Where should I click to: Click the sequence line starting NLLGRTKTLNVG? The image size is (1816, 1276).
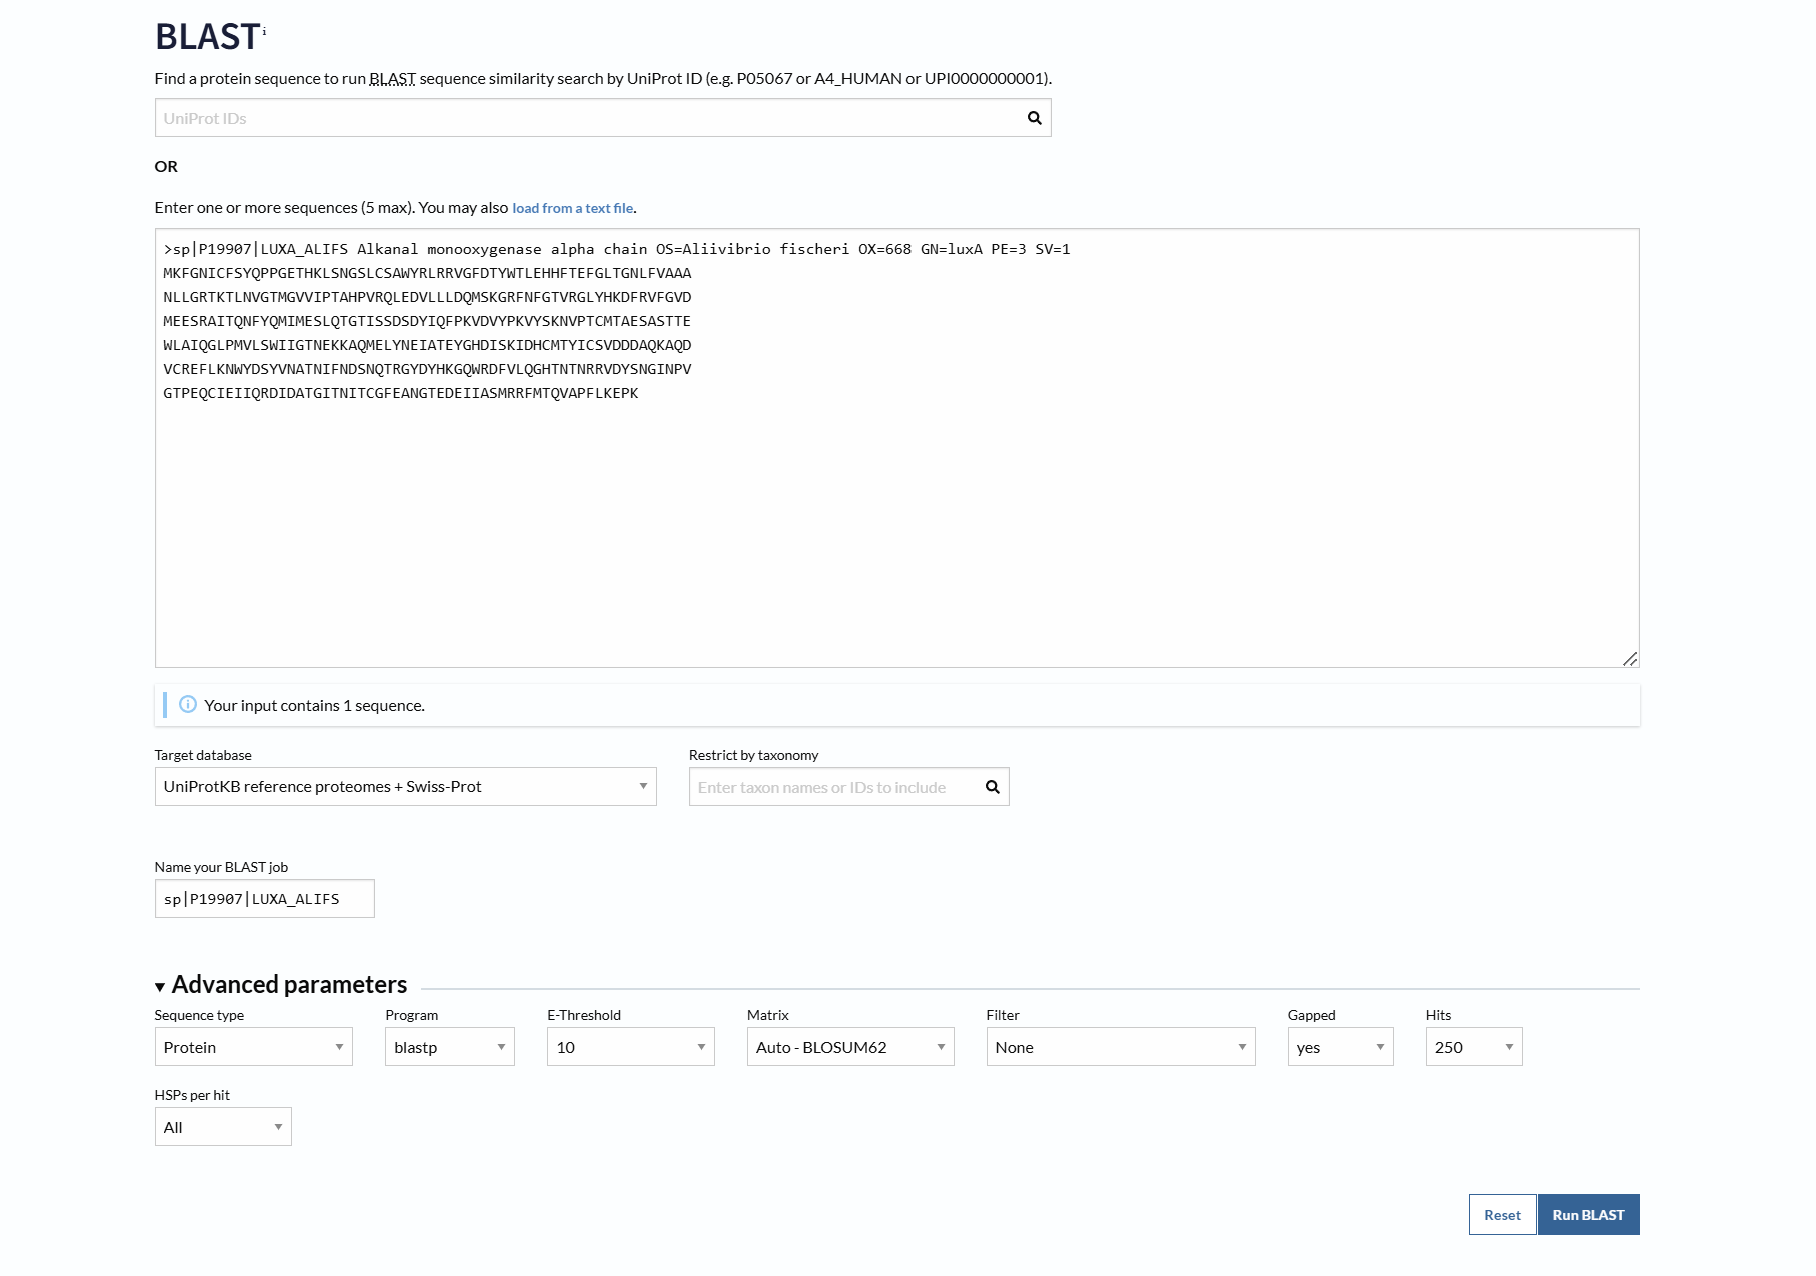[427, 297]
